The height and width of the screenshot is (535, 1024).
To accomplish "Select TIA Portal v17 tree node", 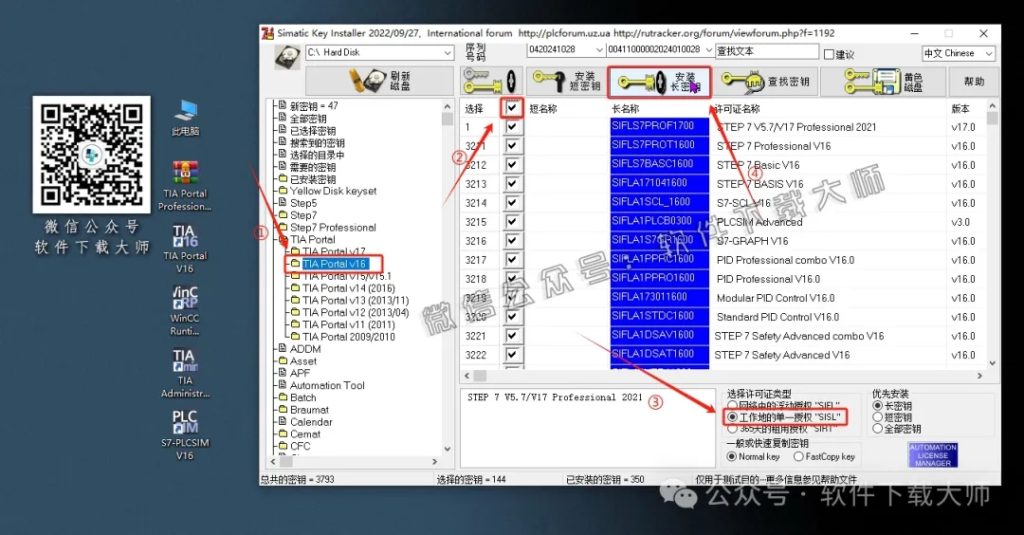I will pyautogui.click(x=334, y=251).
